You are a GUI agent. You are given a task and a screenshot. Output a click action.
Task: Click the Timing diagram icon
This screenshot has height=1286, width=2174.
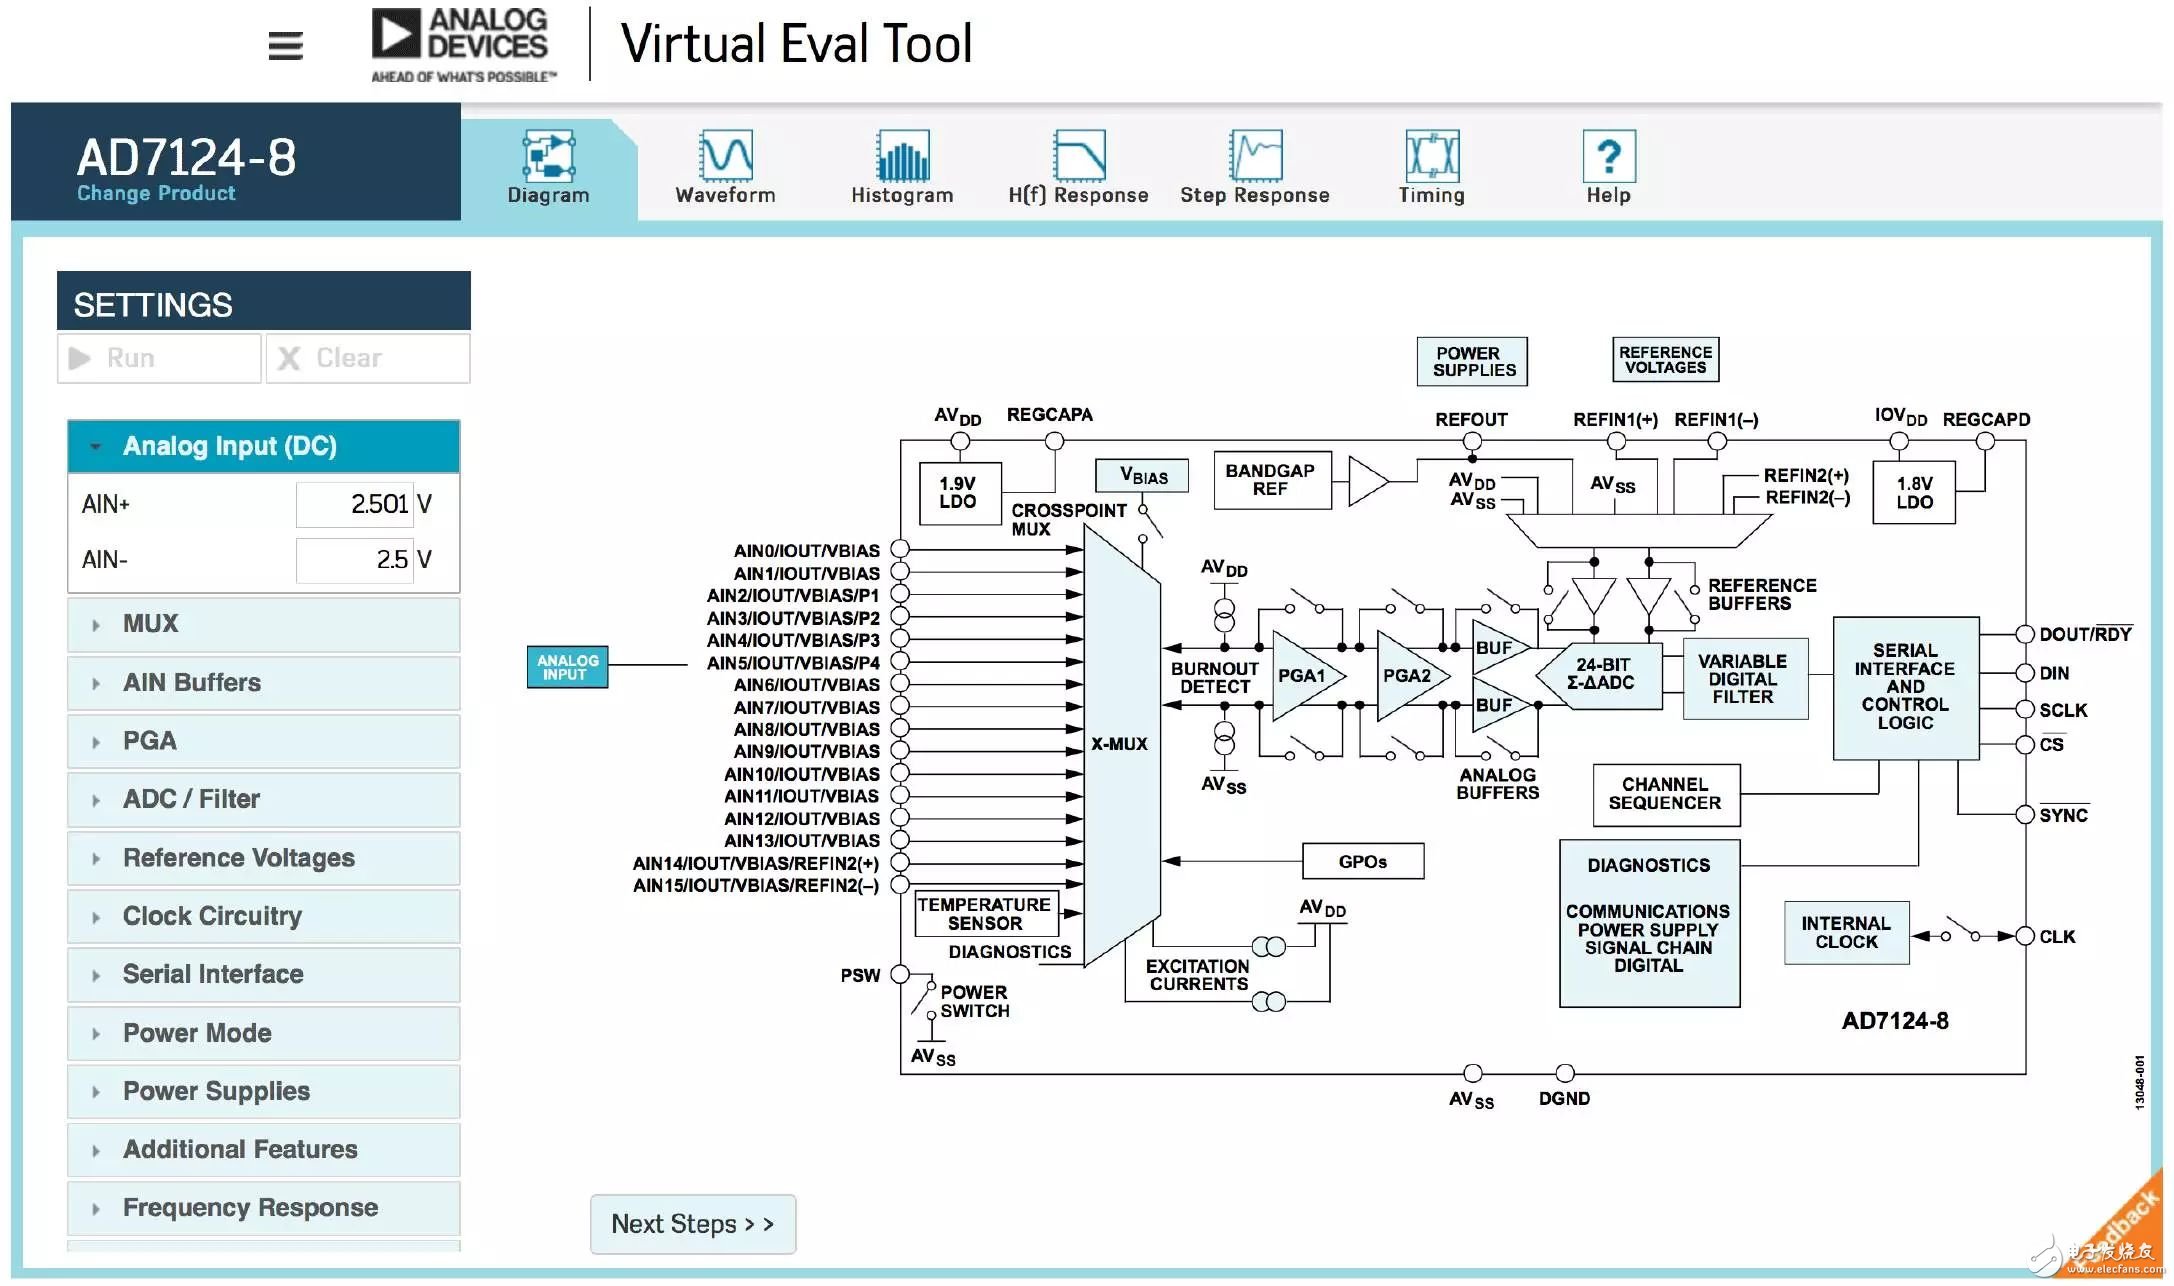[1431, 157]
